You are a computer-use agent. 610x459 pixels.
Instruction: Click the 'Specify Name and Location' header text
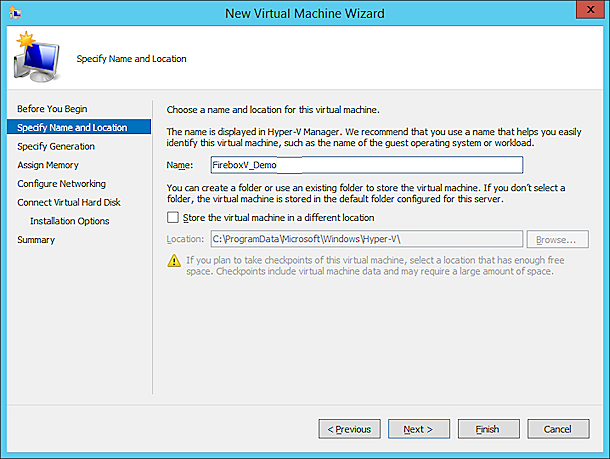point(131,59)
